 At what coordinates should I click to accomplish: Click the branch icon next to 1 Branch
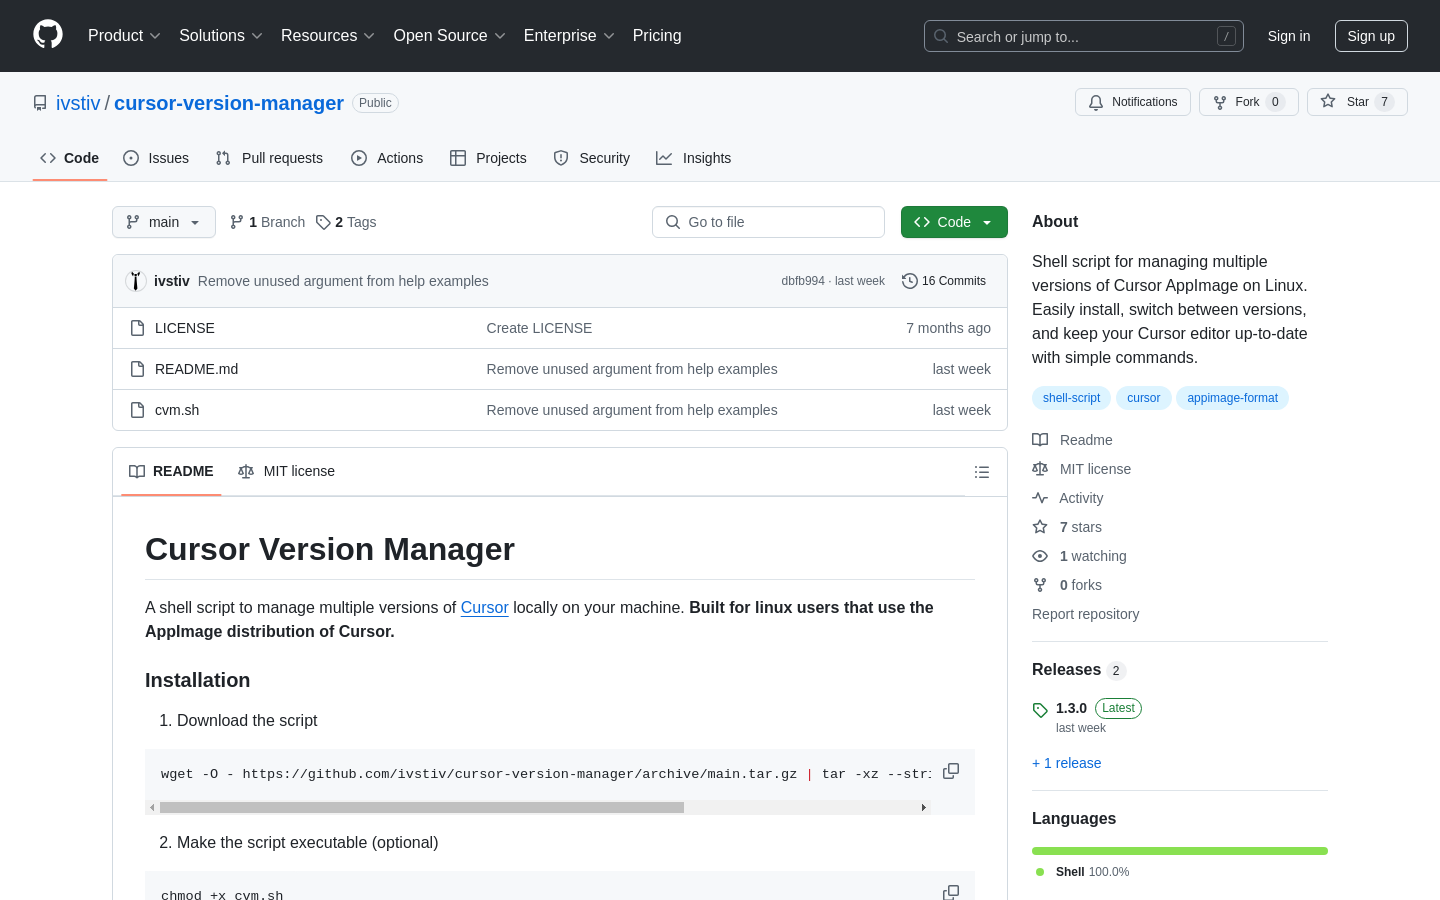[237, 222]
